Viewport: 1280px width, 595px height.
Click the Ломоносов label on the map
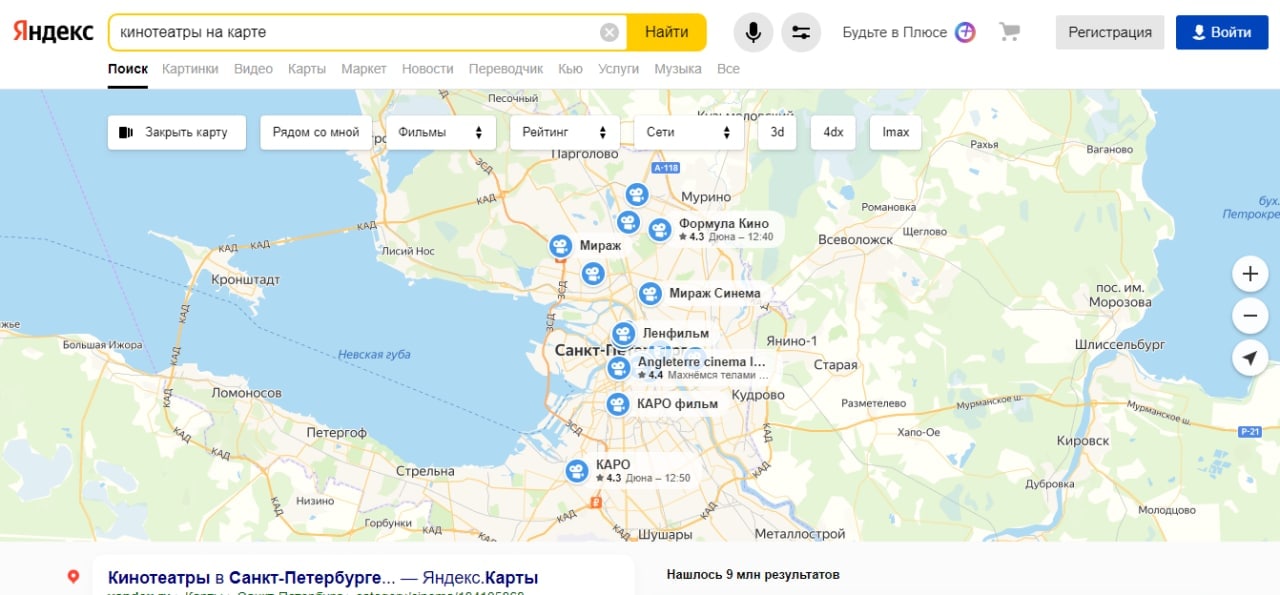[246, 394]
